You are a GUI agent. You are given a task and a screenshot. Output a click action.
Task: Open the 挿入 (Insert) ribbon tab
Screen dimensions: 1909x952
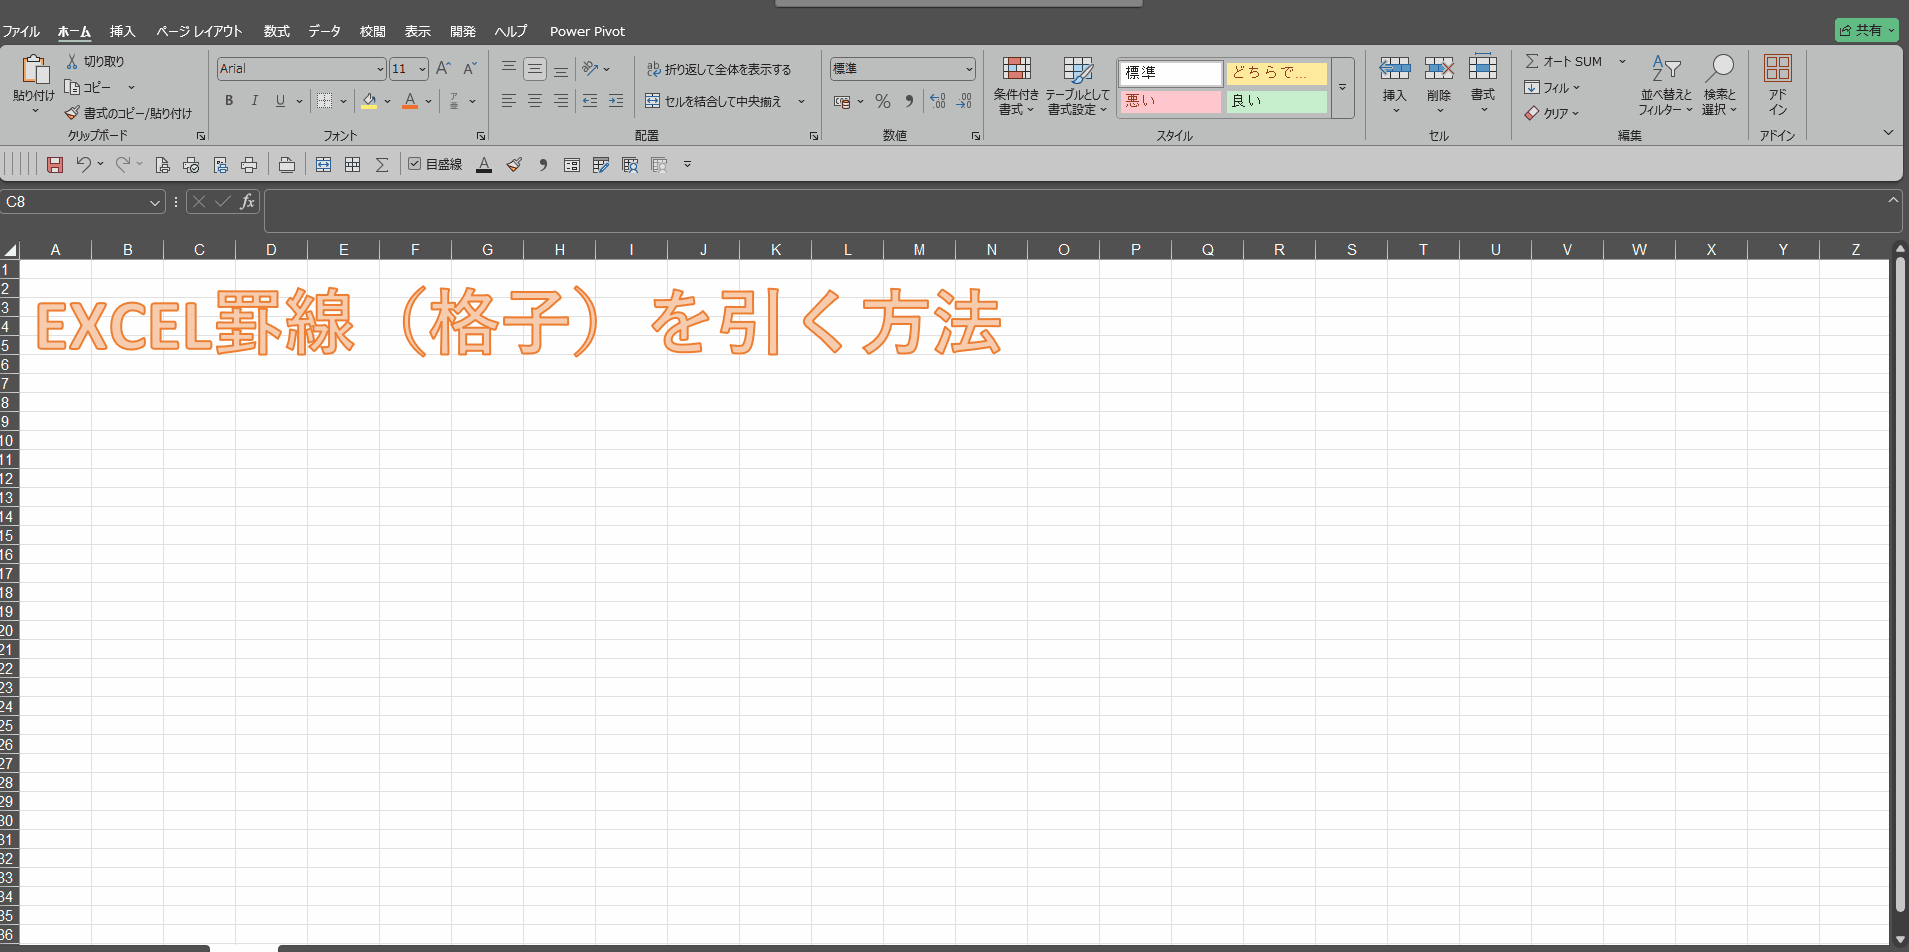pyautogui.click(x=122, y=31)
